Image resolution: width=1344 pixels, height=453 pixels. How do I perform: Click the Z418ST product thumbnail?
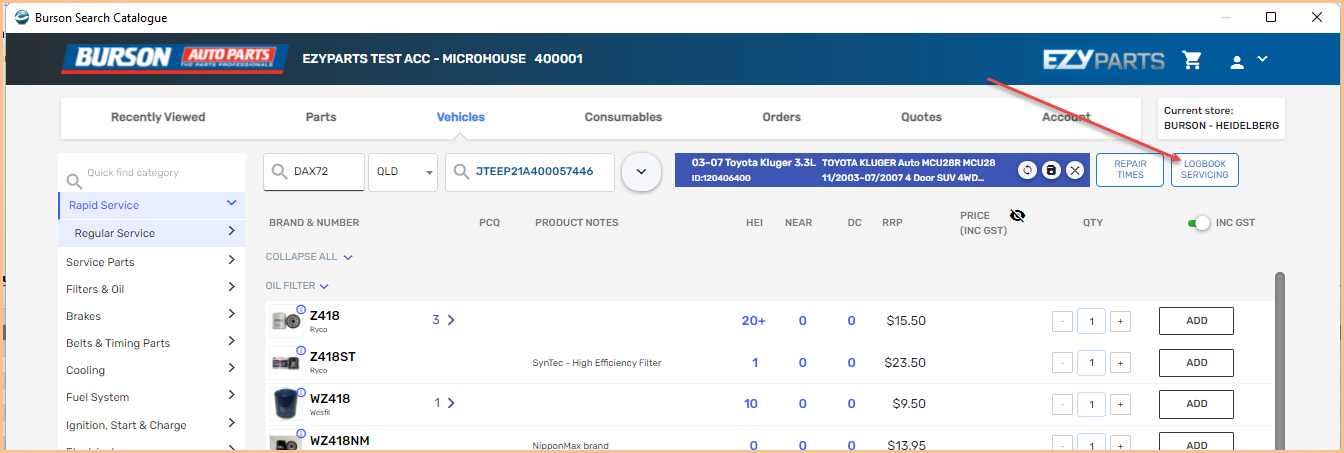(286, 361)
